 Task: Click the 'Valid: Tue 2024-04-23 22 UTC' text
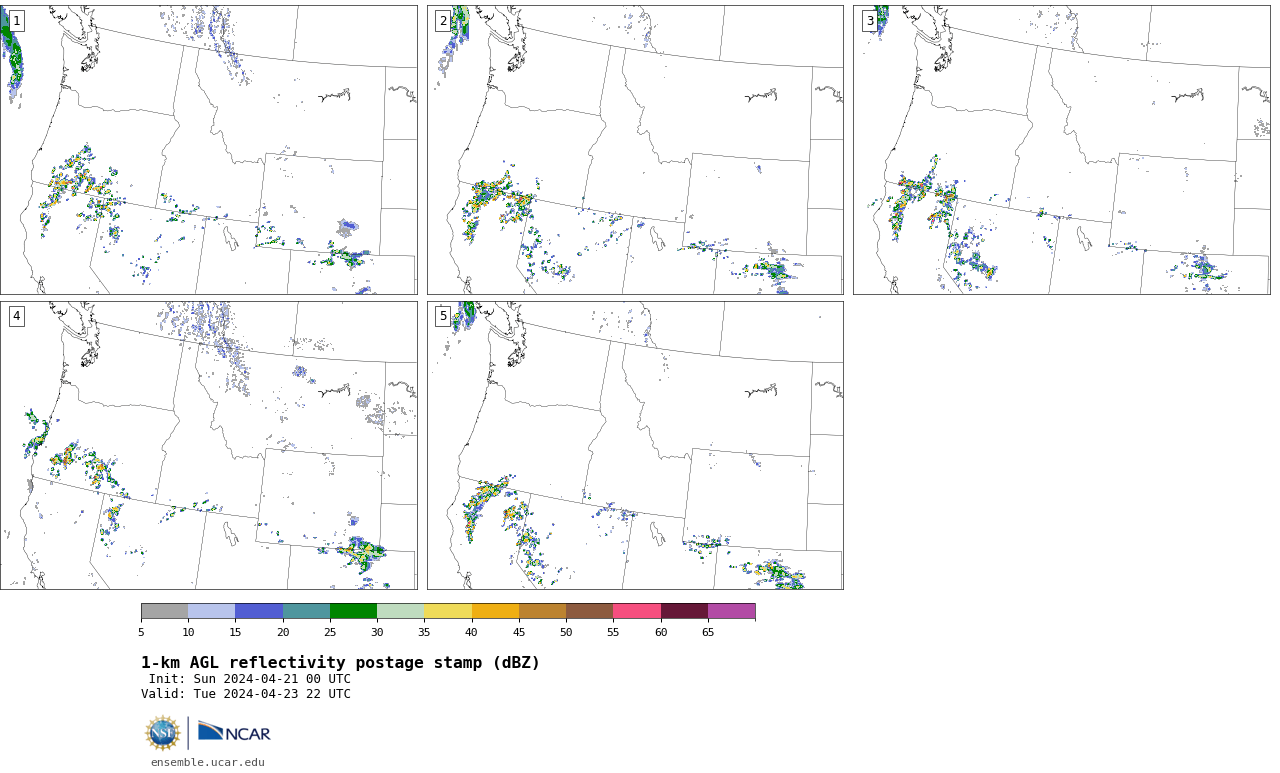[246, 694]
